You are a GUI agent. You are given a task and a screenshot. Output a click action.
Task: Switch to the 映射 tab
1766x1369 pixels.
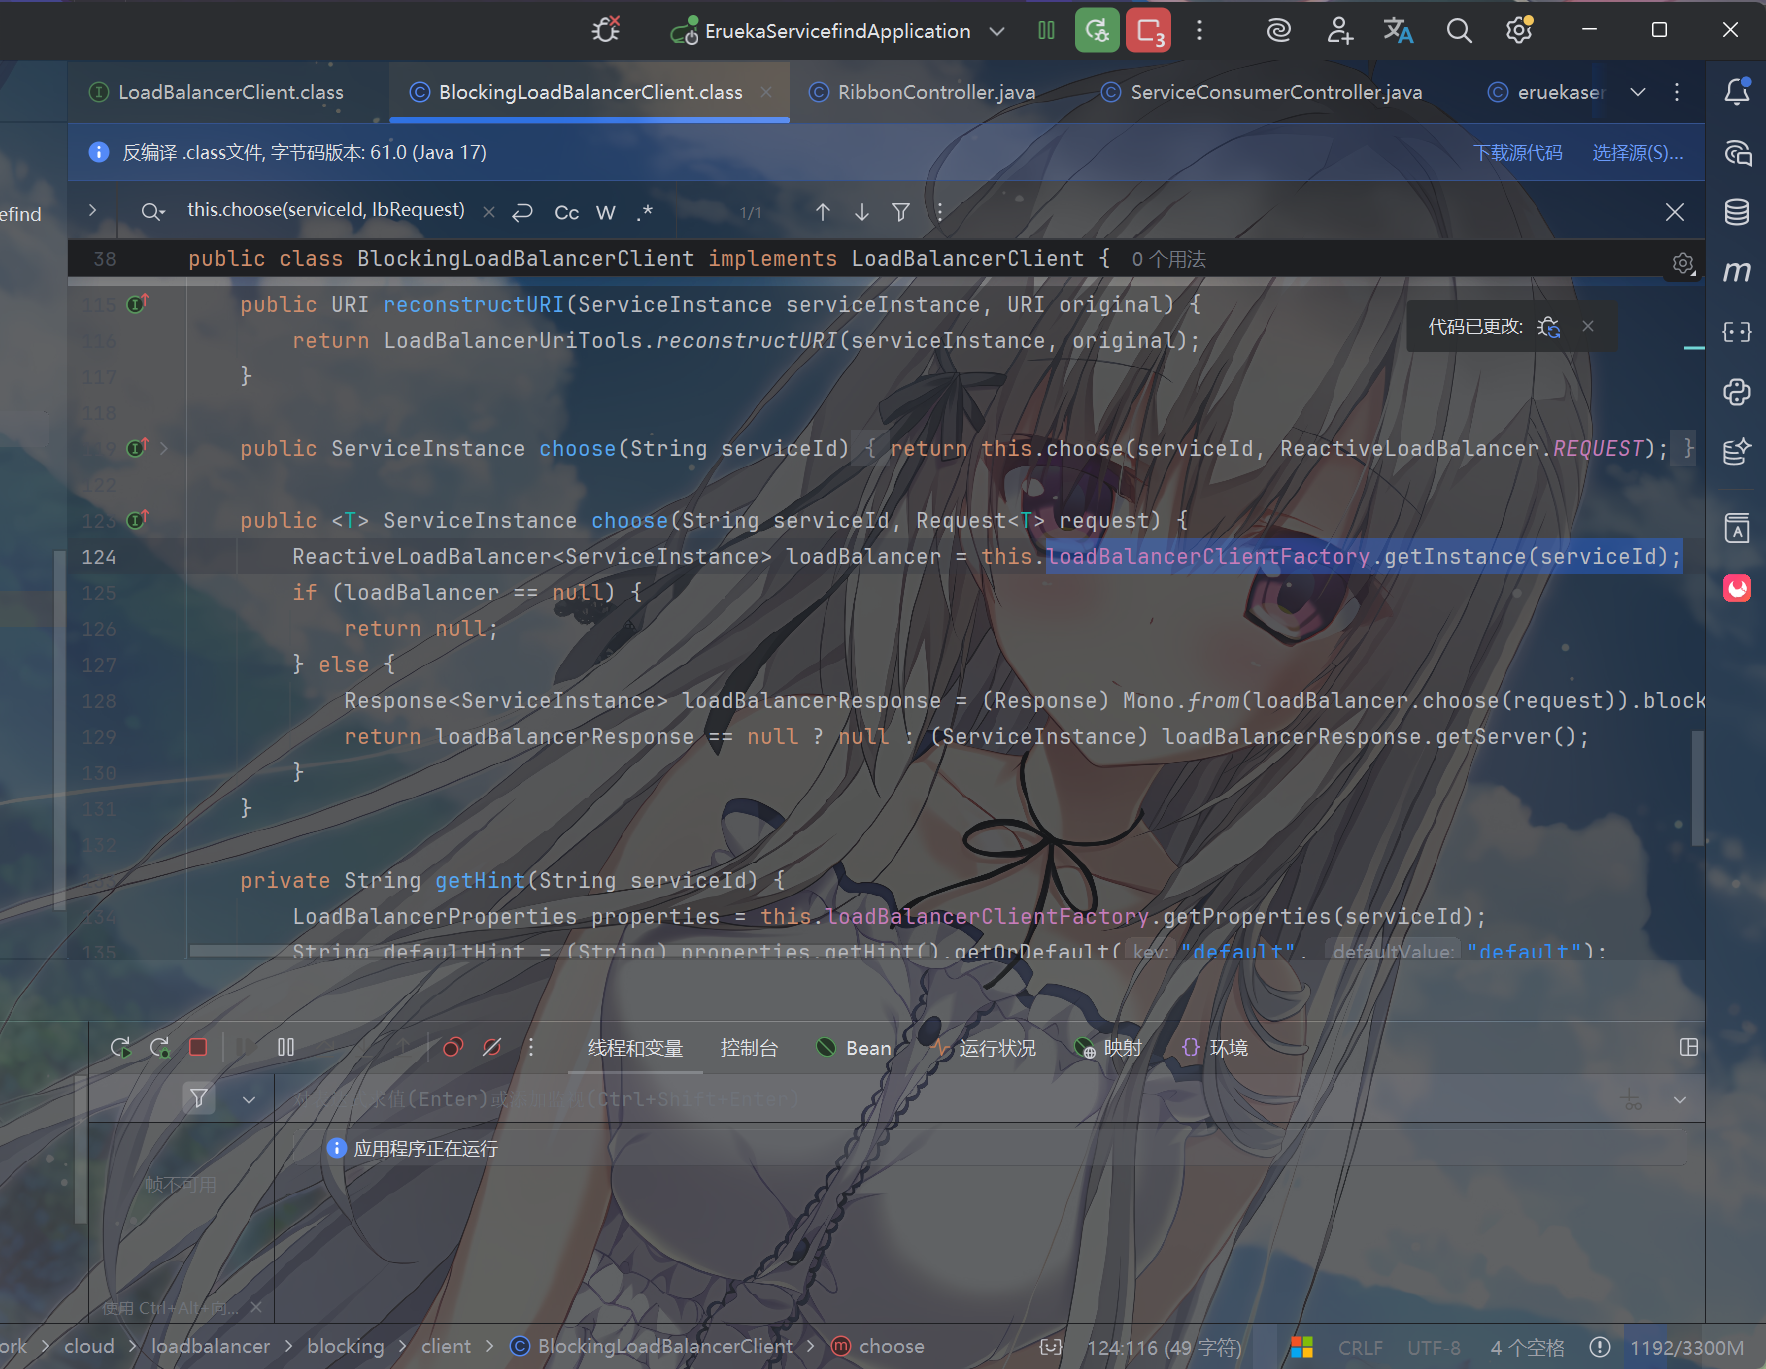(1108, 1048)
